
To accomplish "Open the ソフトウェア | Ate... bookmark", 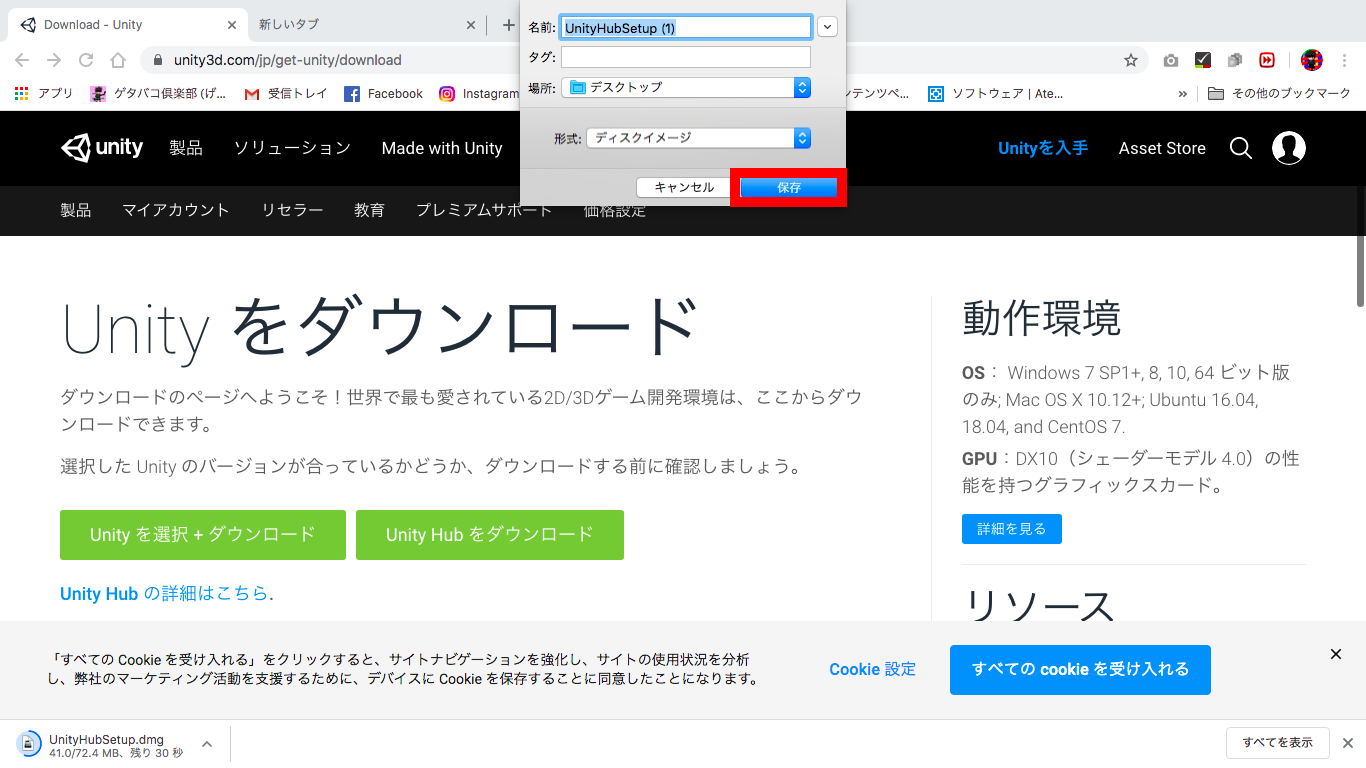I will (995, 93).
